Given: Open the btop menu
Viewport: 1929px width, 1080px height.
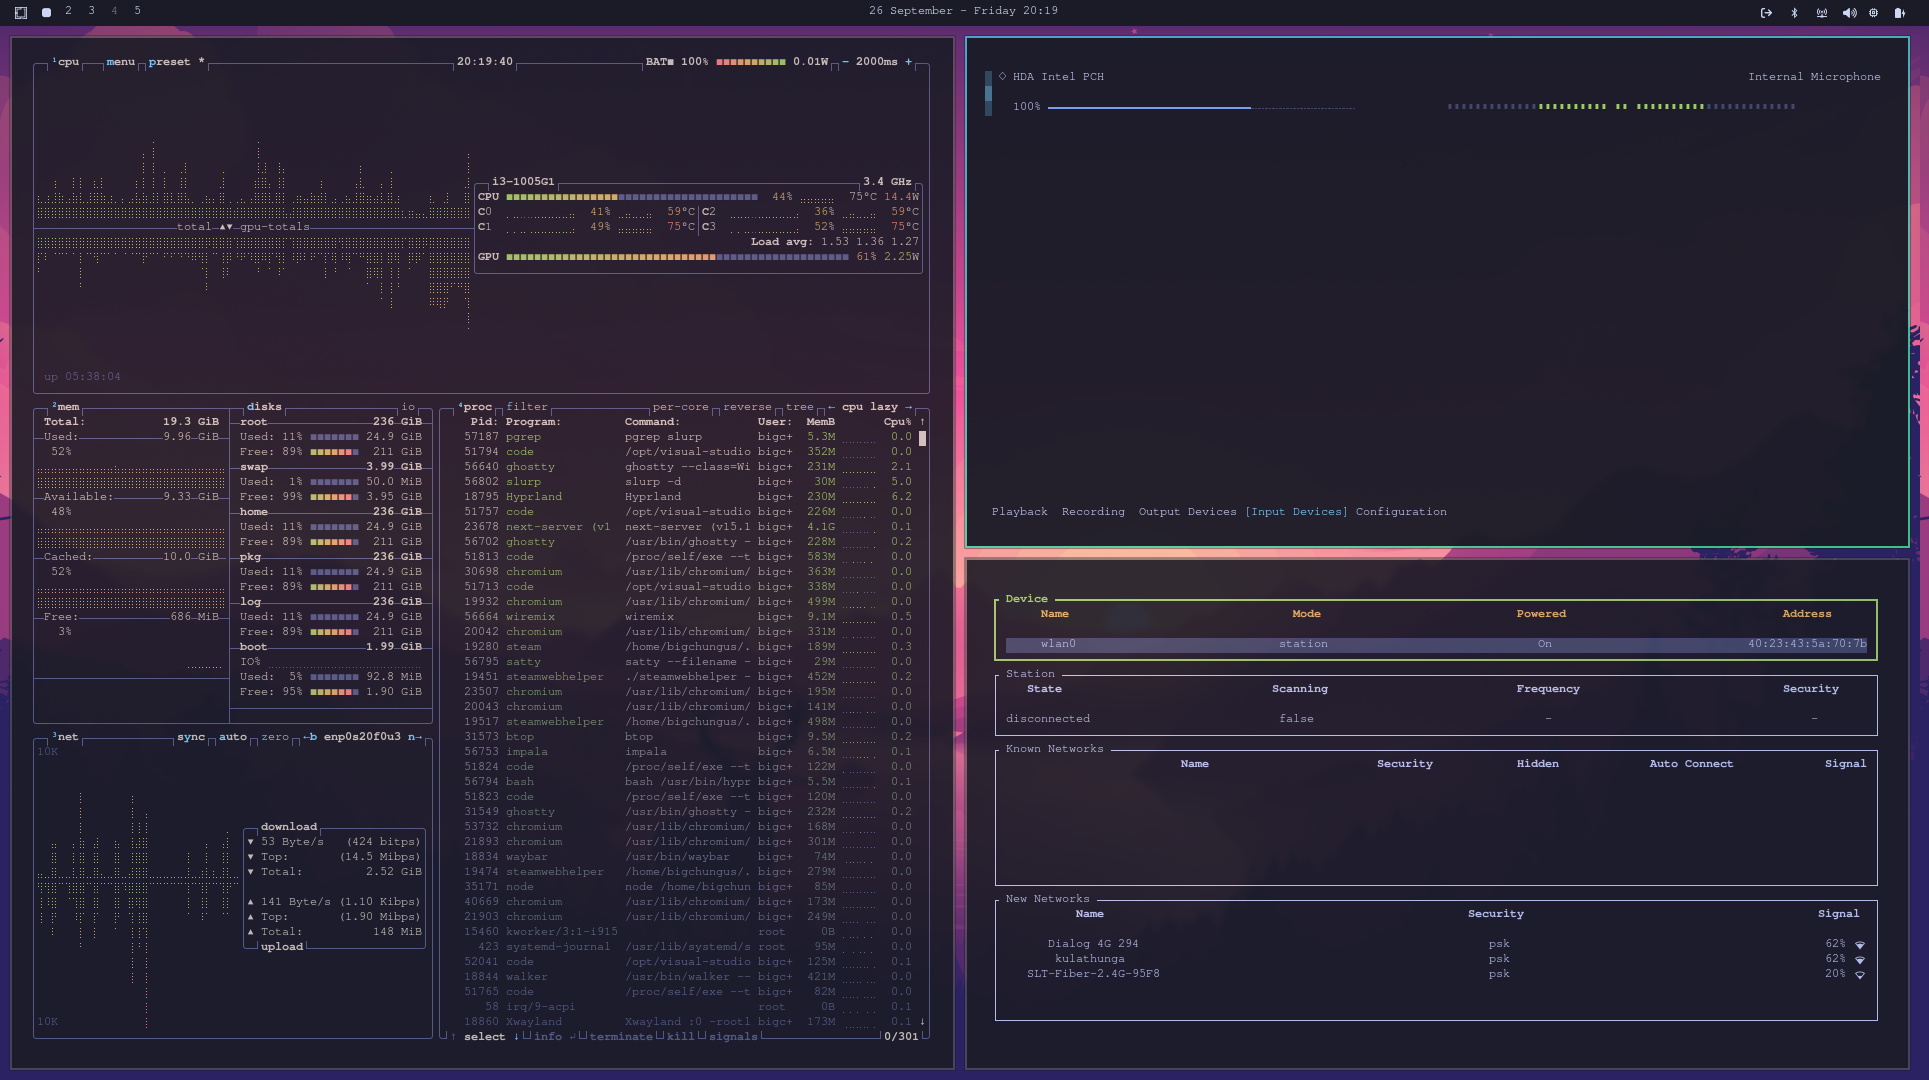Looking at the screenshot, I should (121, 62).
